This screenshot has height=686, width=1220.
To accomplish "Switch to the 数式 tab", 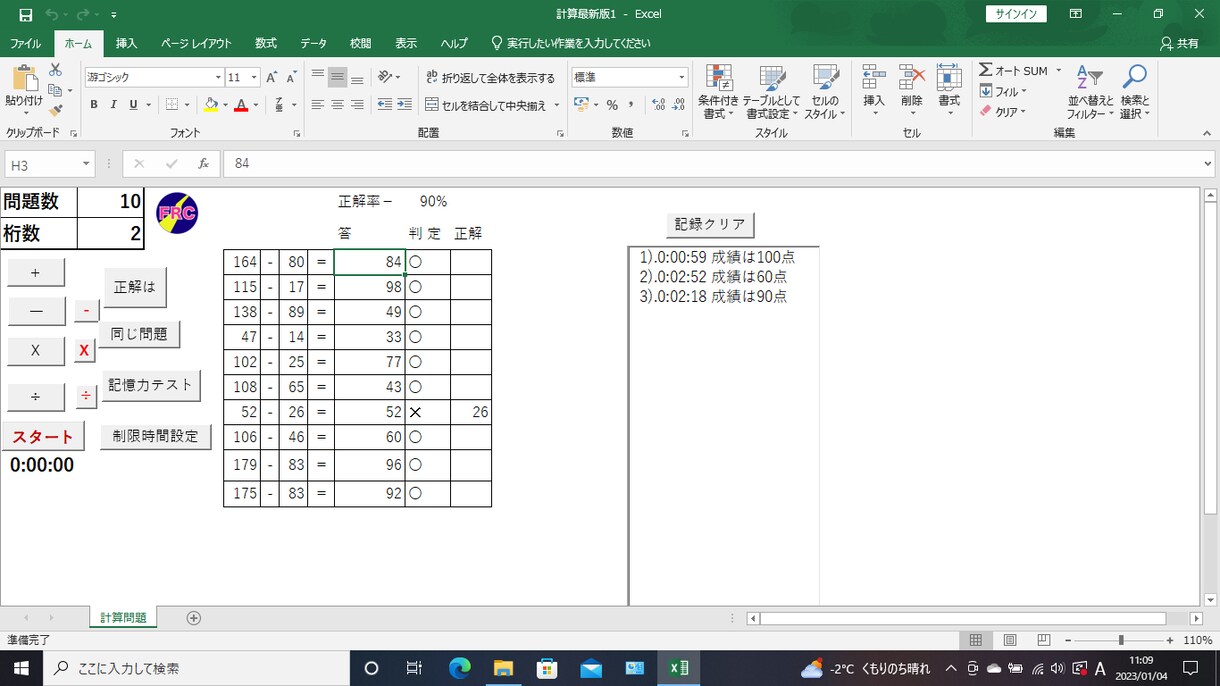I will 266,44.
